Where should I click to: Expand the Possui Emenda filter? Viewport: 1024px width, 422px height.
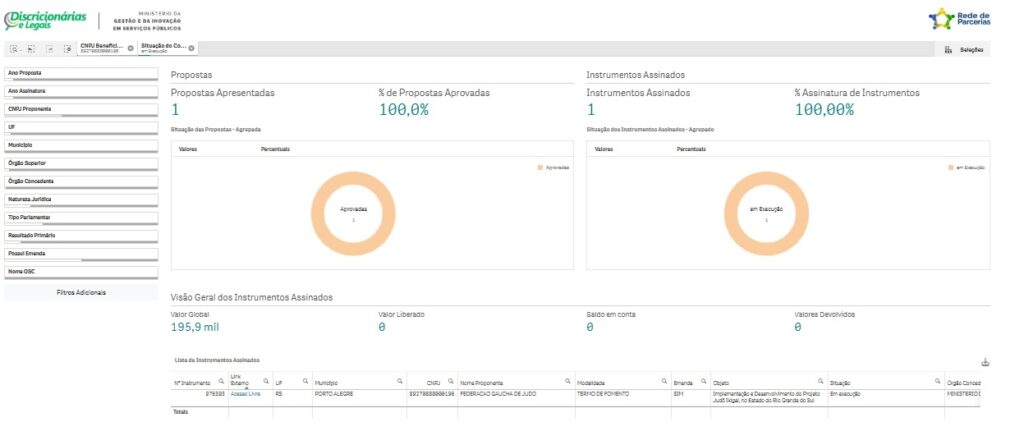pos(81,254)
